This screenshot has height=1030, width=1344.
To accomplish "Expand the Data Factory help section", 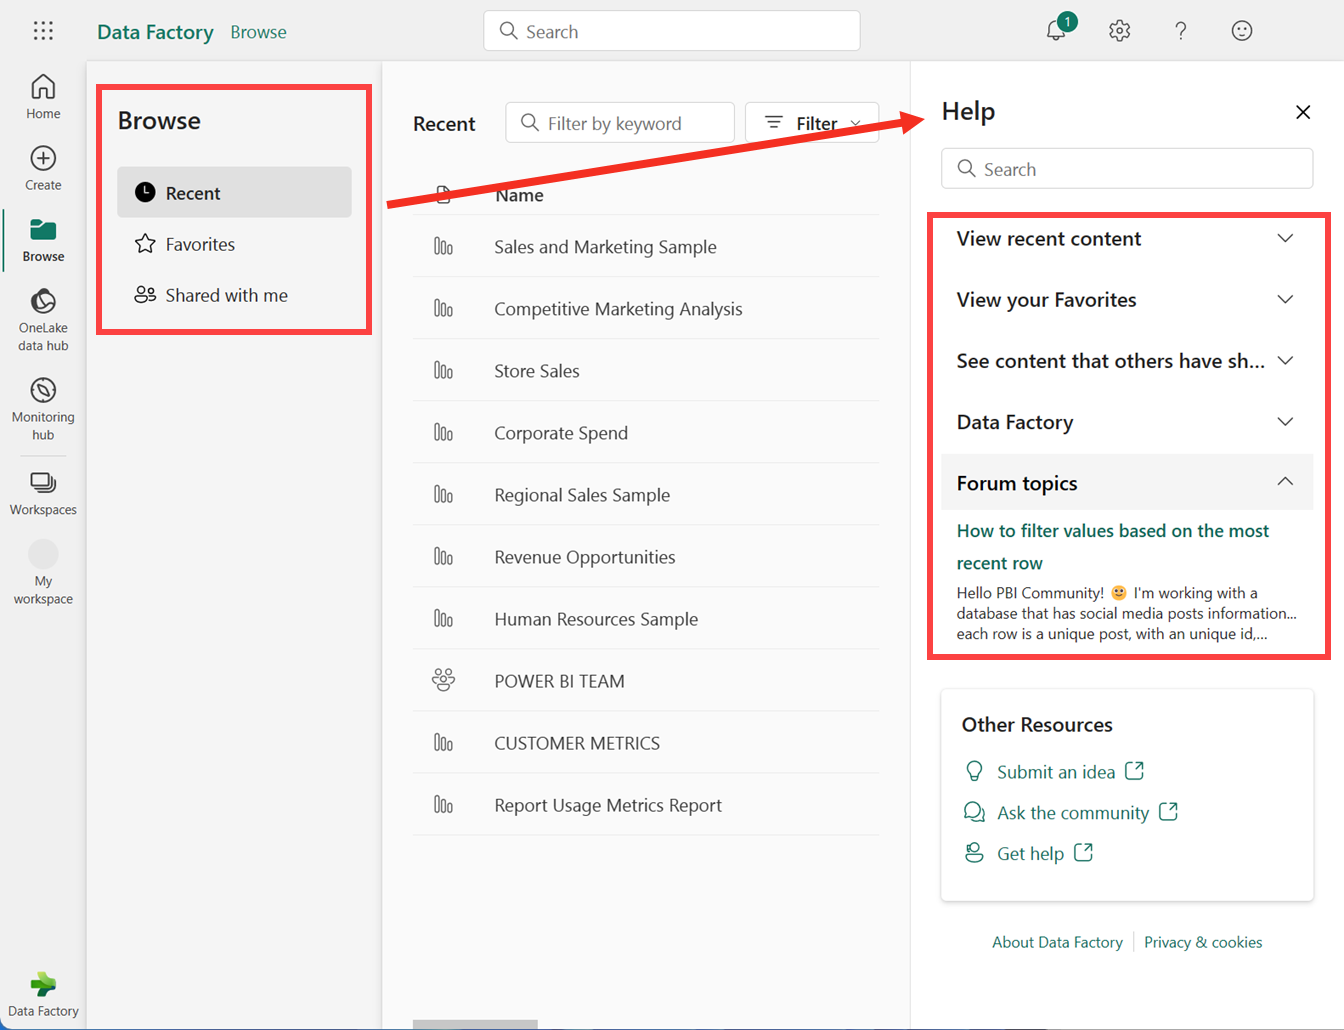I will click(x=1127, y=422).
